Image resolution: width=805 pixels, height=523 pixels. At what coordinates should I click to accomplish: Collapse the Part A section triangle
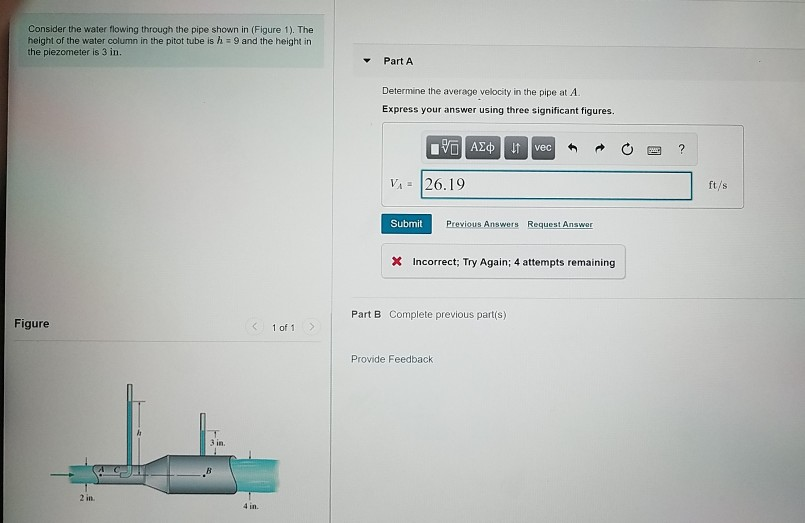(x=367, y=61)
